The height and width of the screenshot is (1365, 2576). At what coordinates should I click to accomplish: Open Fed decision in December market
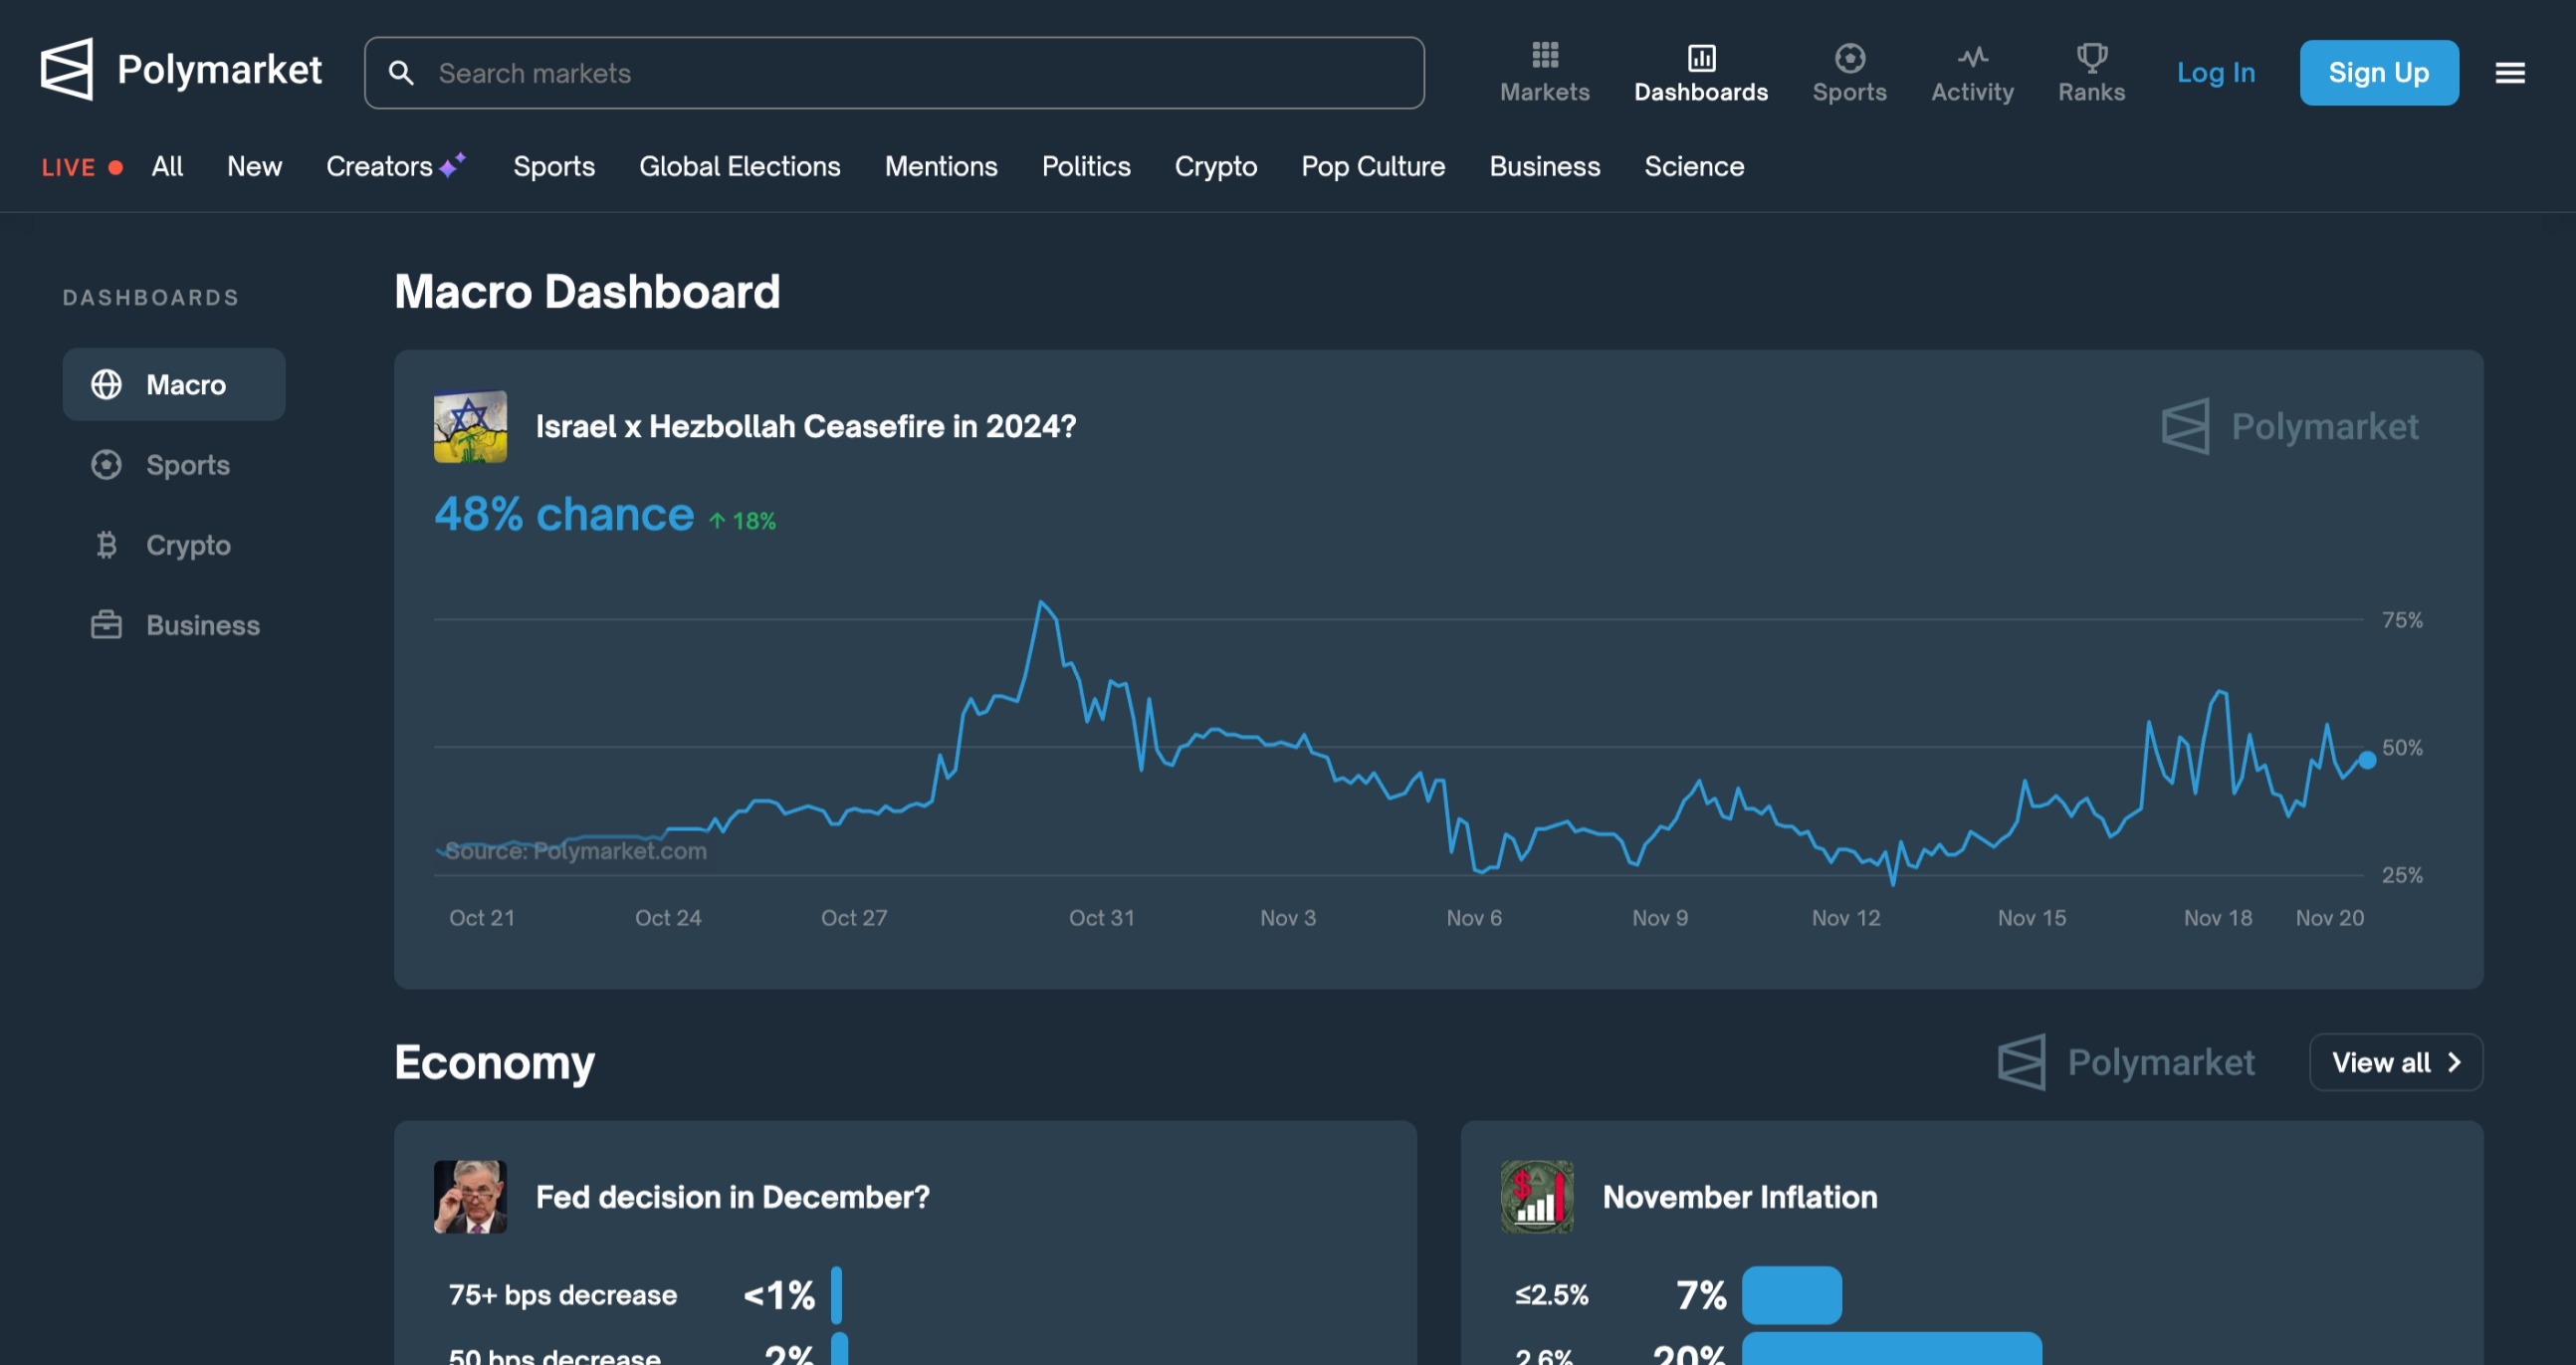click(732, 1196)
